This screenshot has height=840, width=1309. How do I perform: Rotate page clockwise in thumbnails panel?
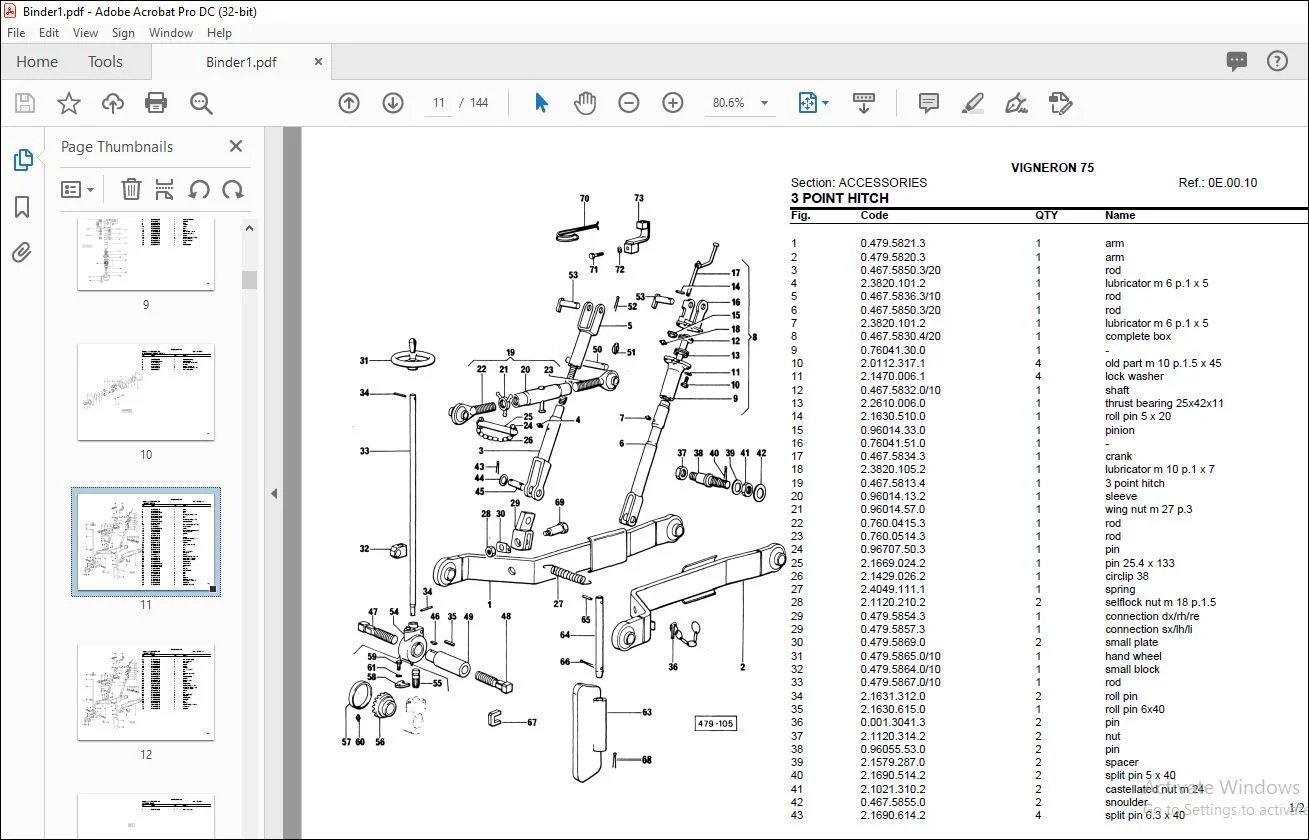coord(233,189)
